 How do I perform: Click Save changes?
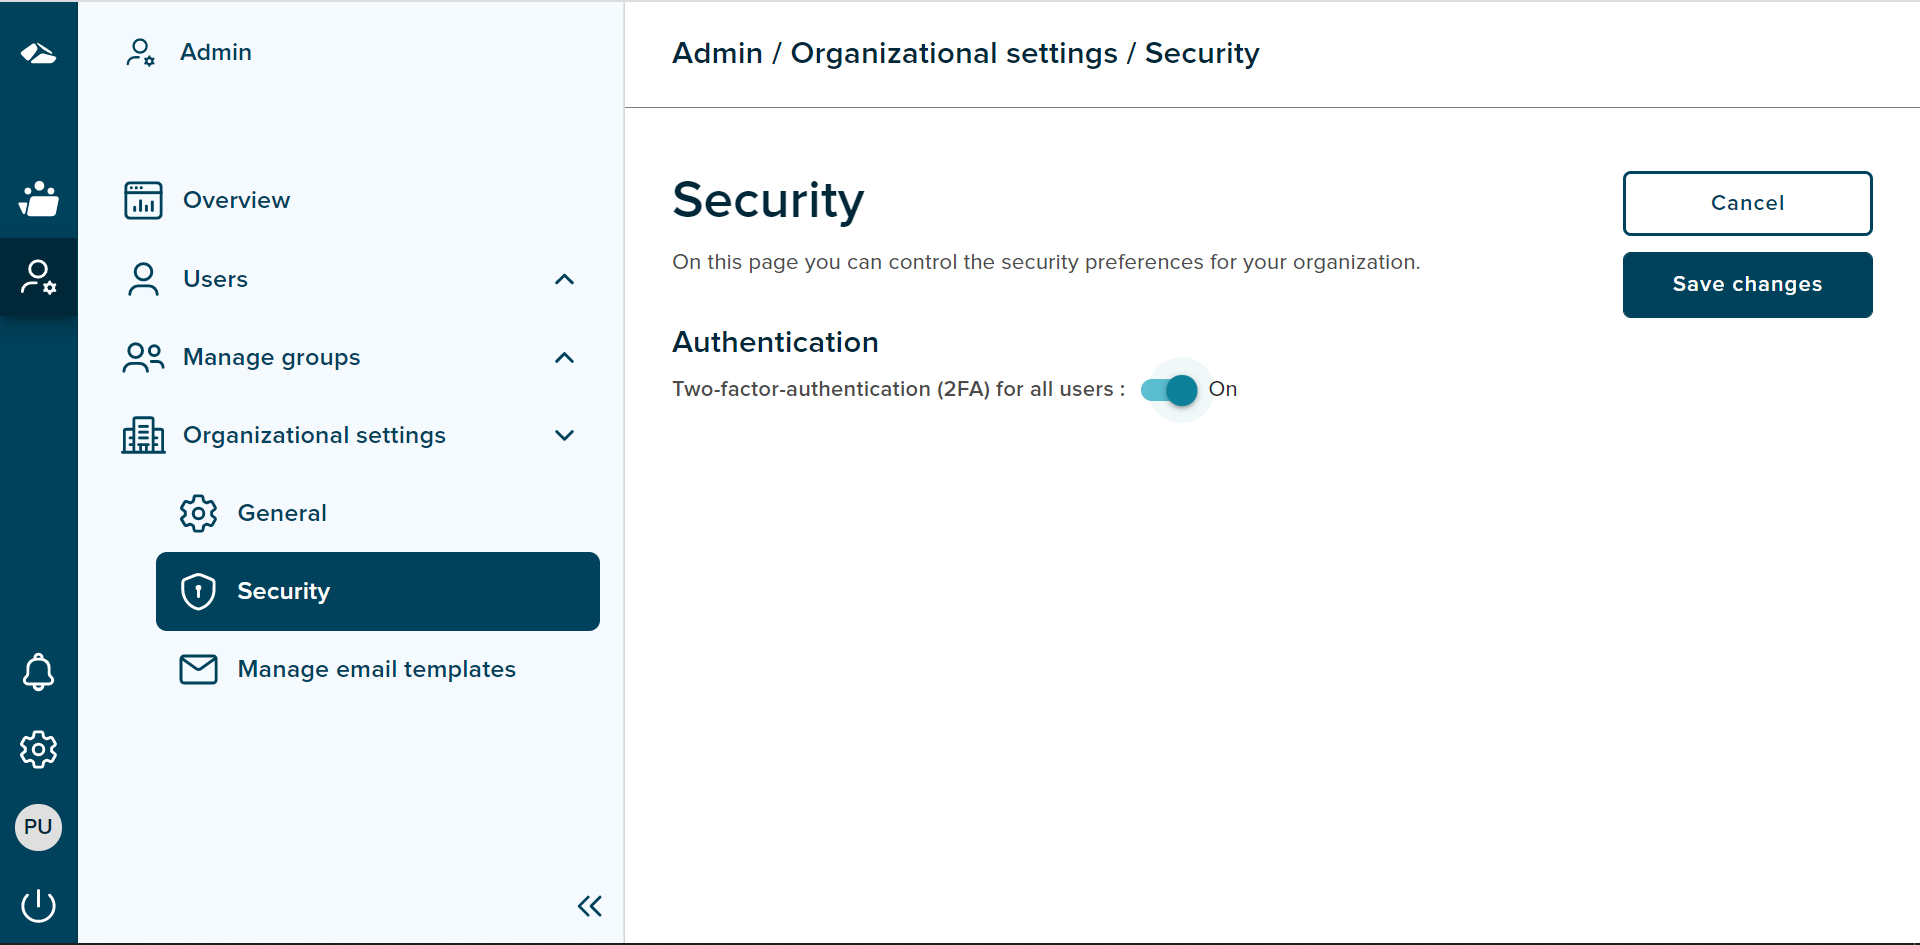1746,285
